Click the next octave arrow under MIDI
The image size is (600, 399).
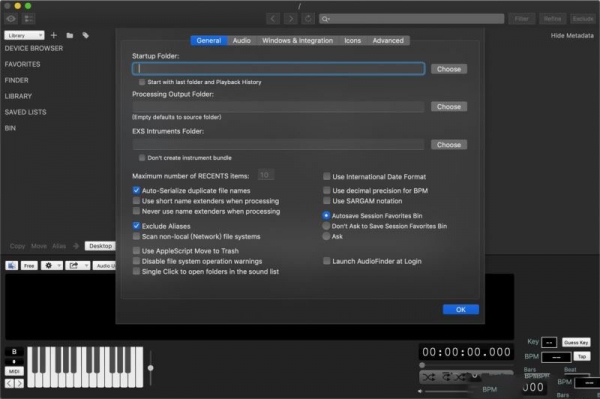coord(19,383)
